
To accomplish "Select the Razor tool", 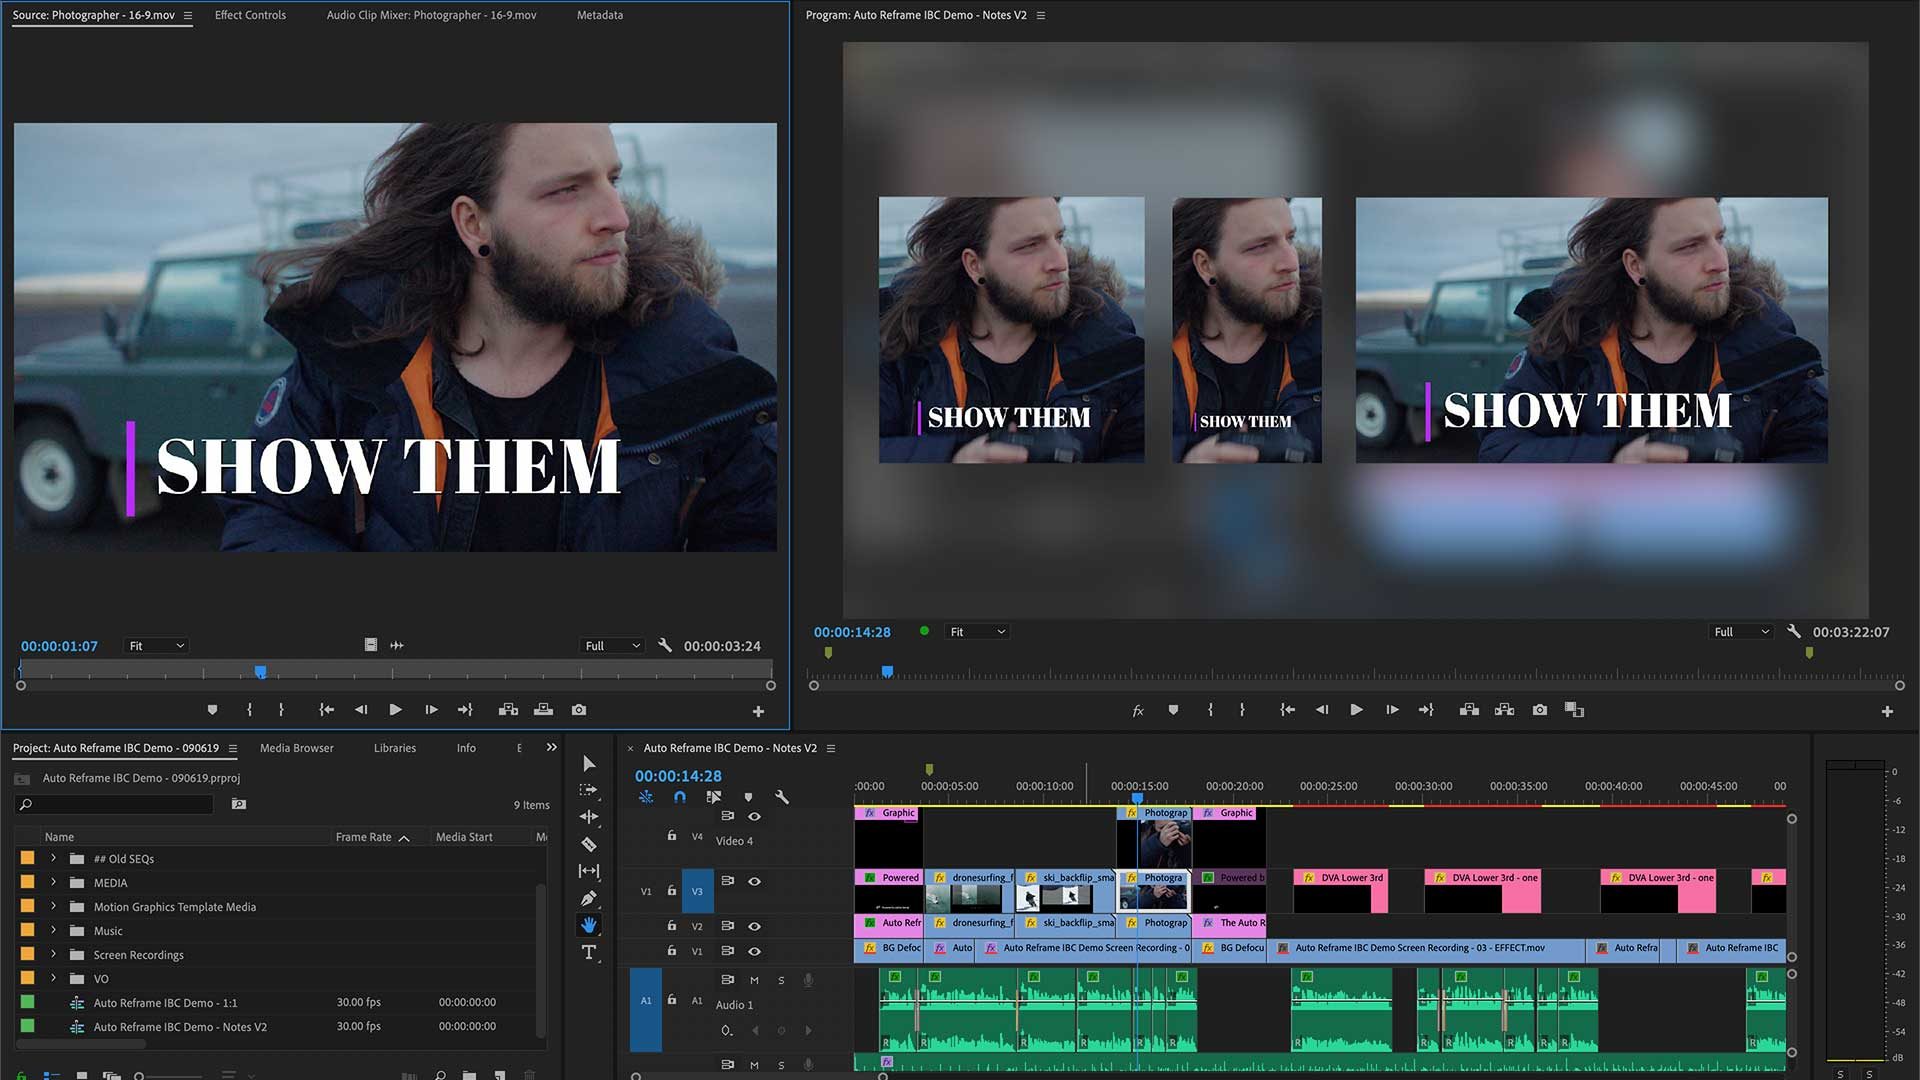I will pos(589,844).
